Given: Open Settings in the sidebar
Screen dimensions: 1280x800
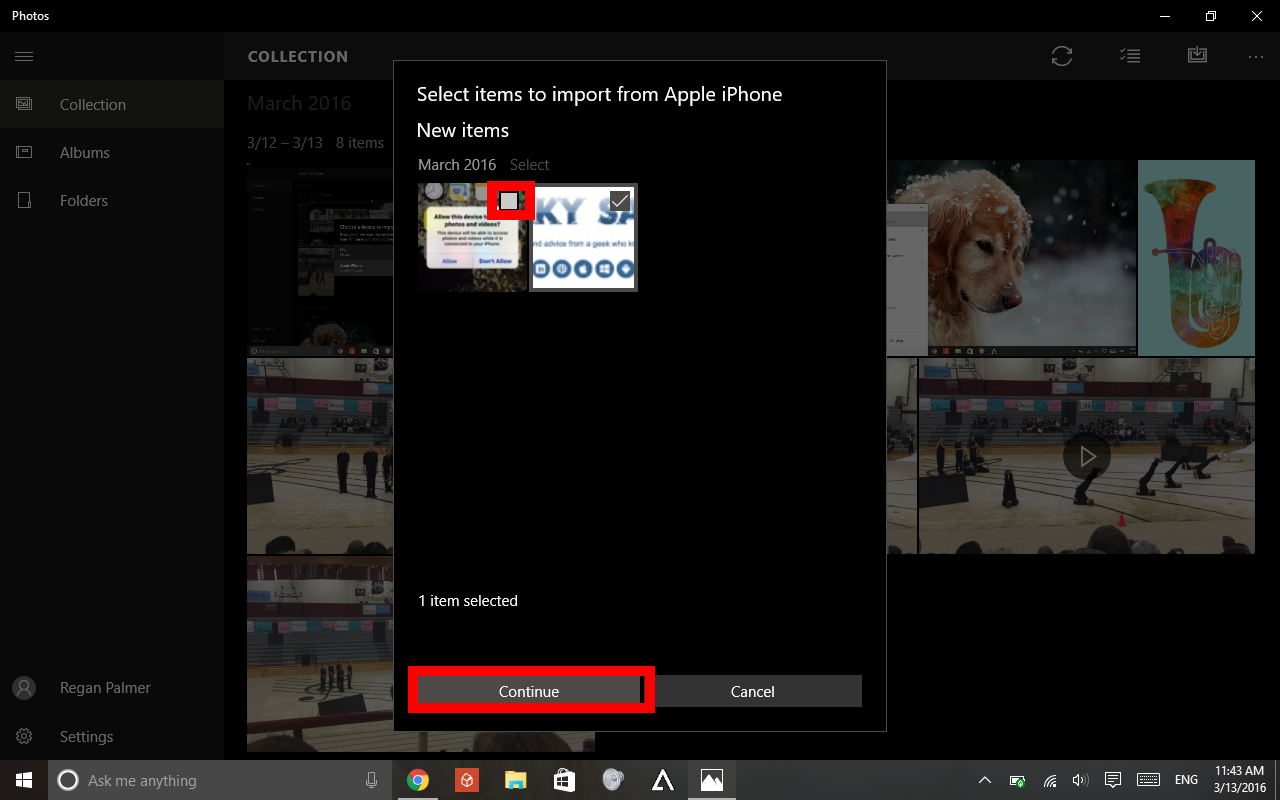Looking at the screenshot, I should pos(112,736).
